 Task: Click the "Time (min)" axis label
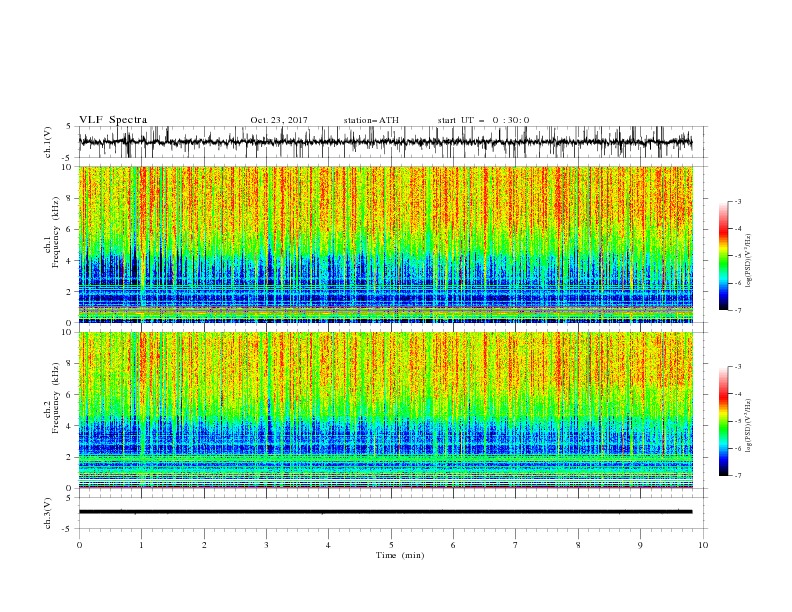(400, 555)
